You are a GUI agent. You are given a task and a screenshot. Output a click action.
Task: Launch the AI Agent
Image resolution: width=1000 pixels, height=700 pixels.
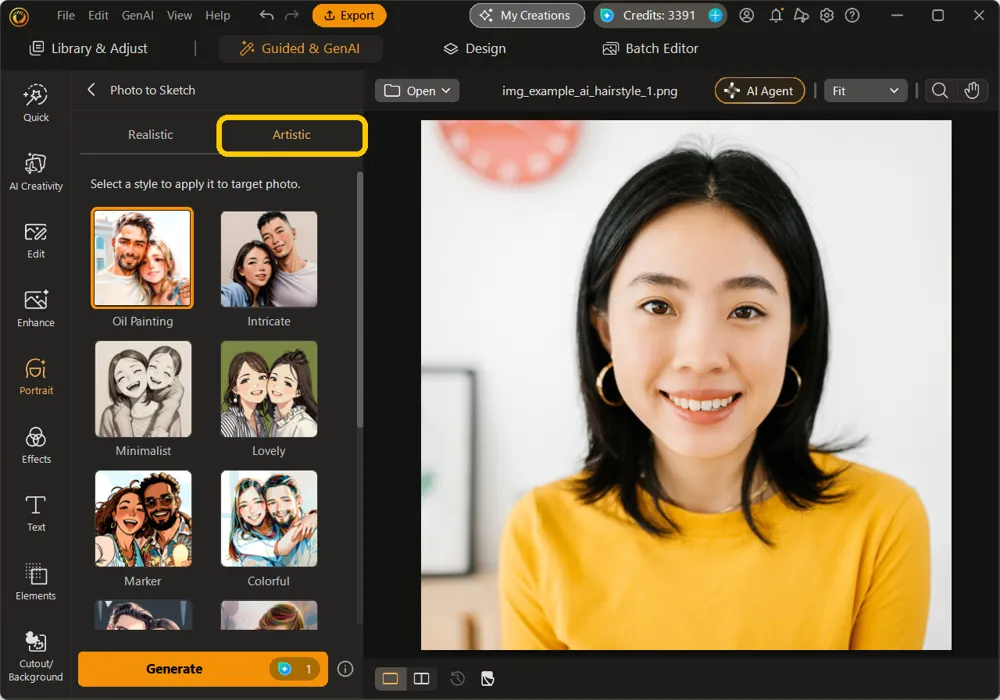point(760,91)
